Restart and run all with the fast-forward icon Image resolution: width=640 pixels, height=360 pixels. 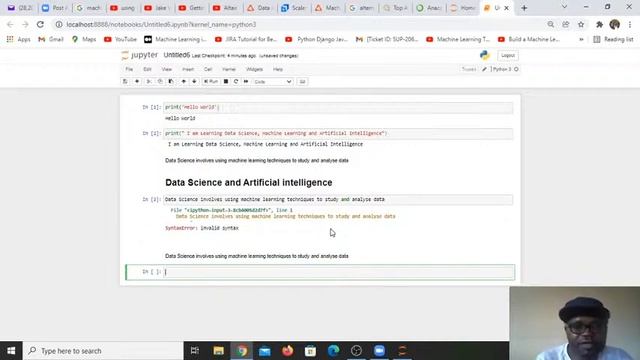point(246,82)
